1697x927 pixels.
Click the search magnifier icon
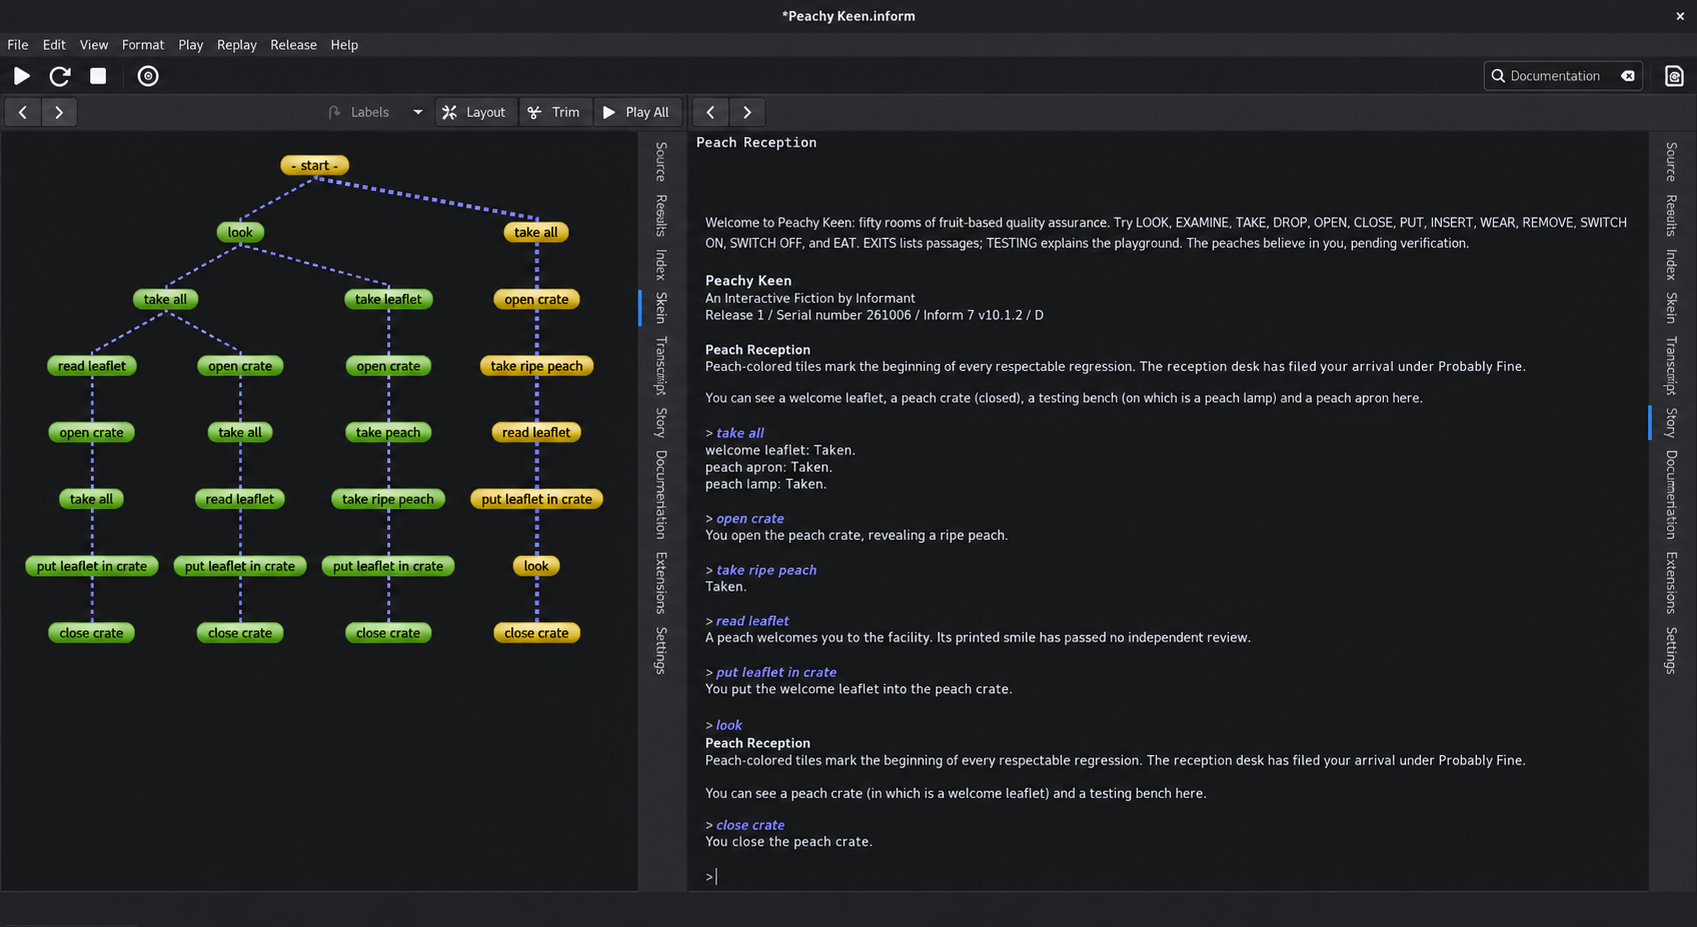[x=1498, y=76]
